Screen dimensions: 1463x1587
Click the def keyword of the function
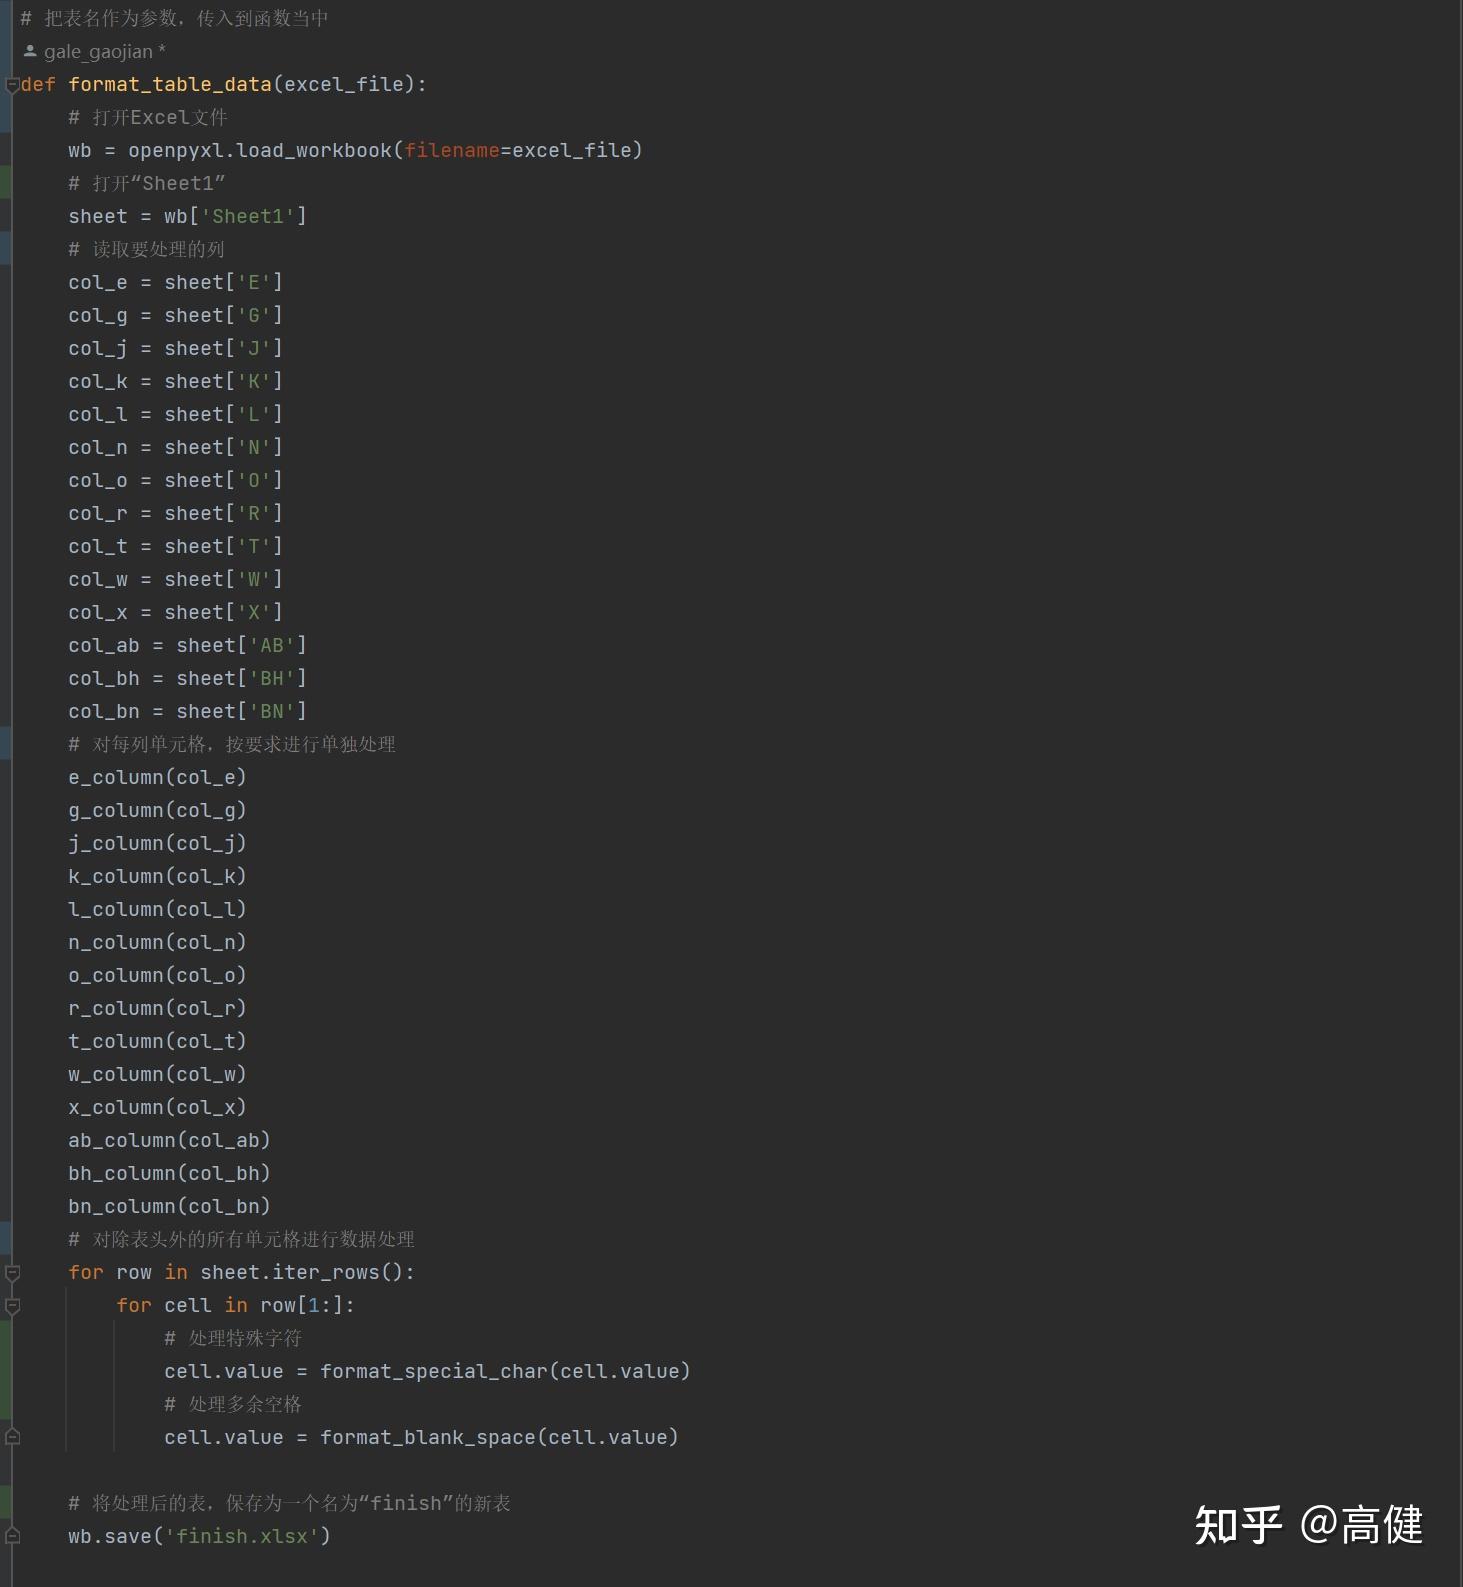click(38, 84)
